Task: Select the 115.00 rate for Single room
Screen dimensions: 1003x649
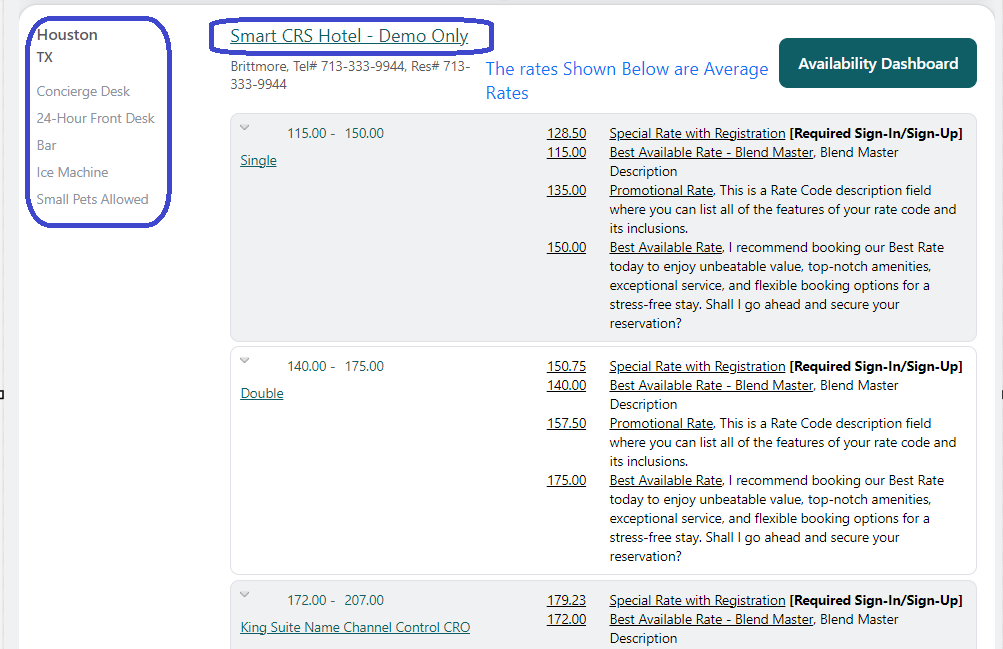Action: coord(566,152)
